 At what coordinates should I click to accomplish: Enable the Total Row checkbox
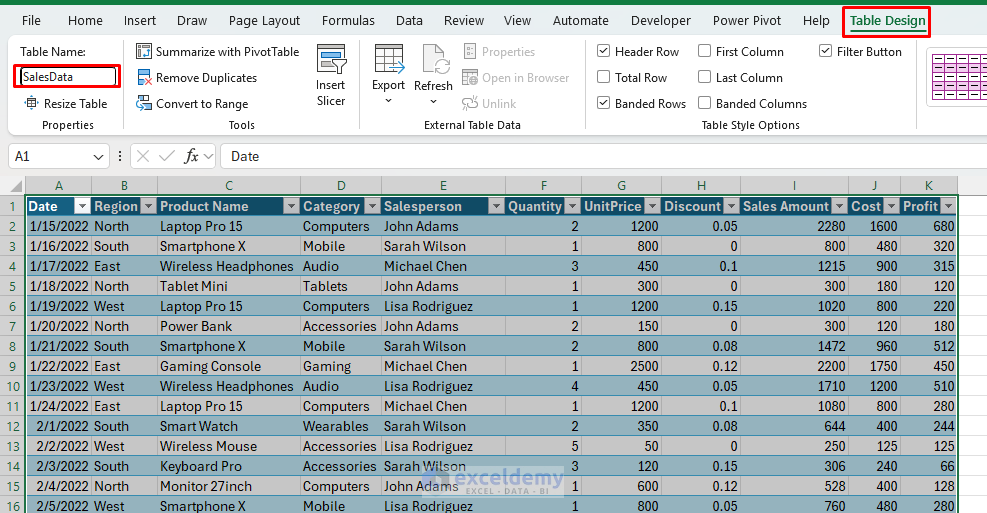click(603, 77)
